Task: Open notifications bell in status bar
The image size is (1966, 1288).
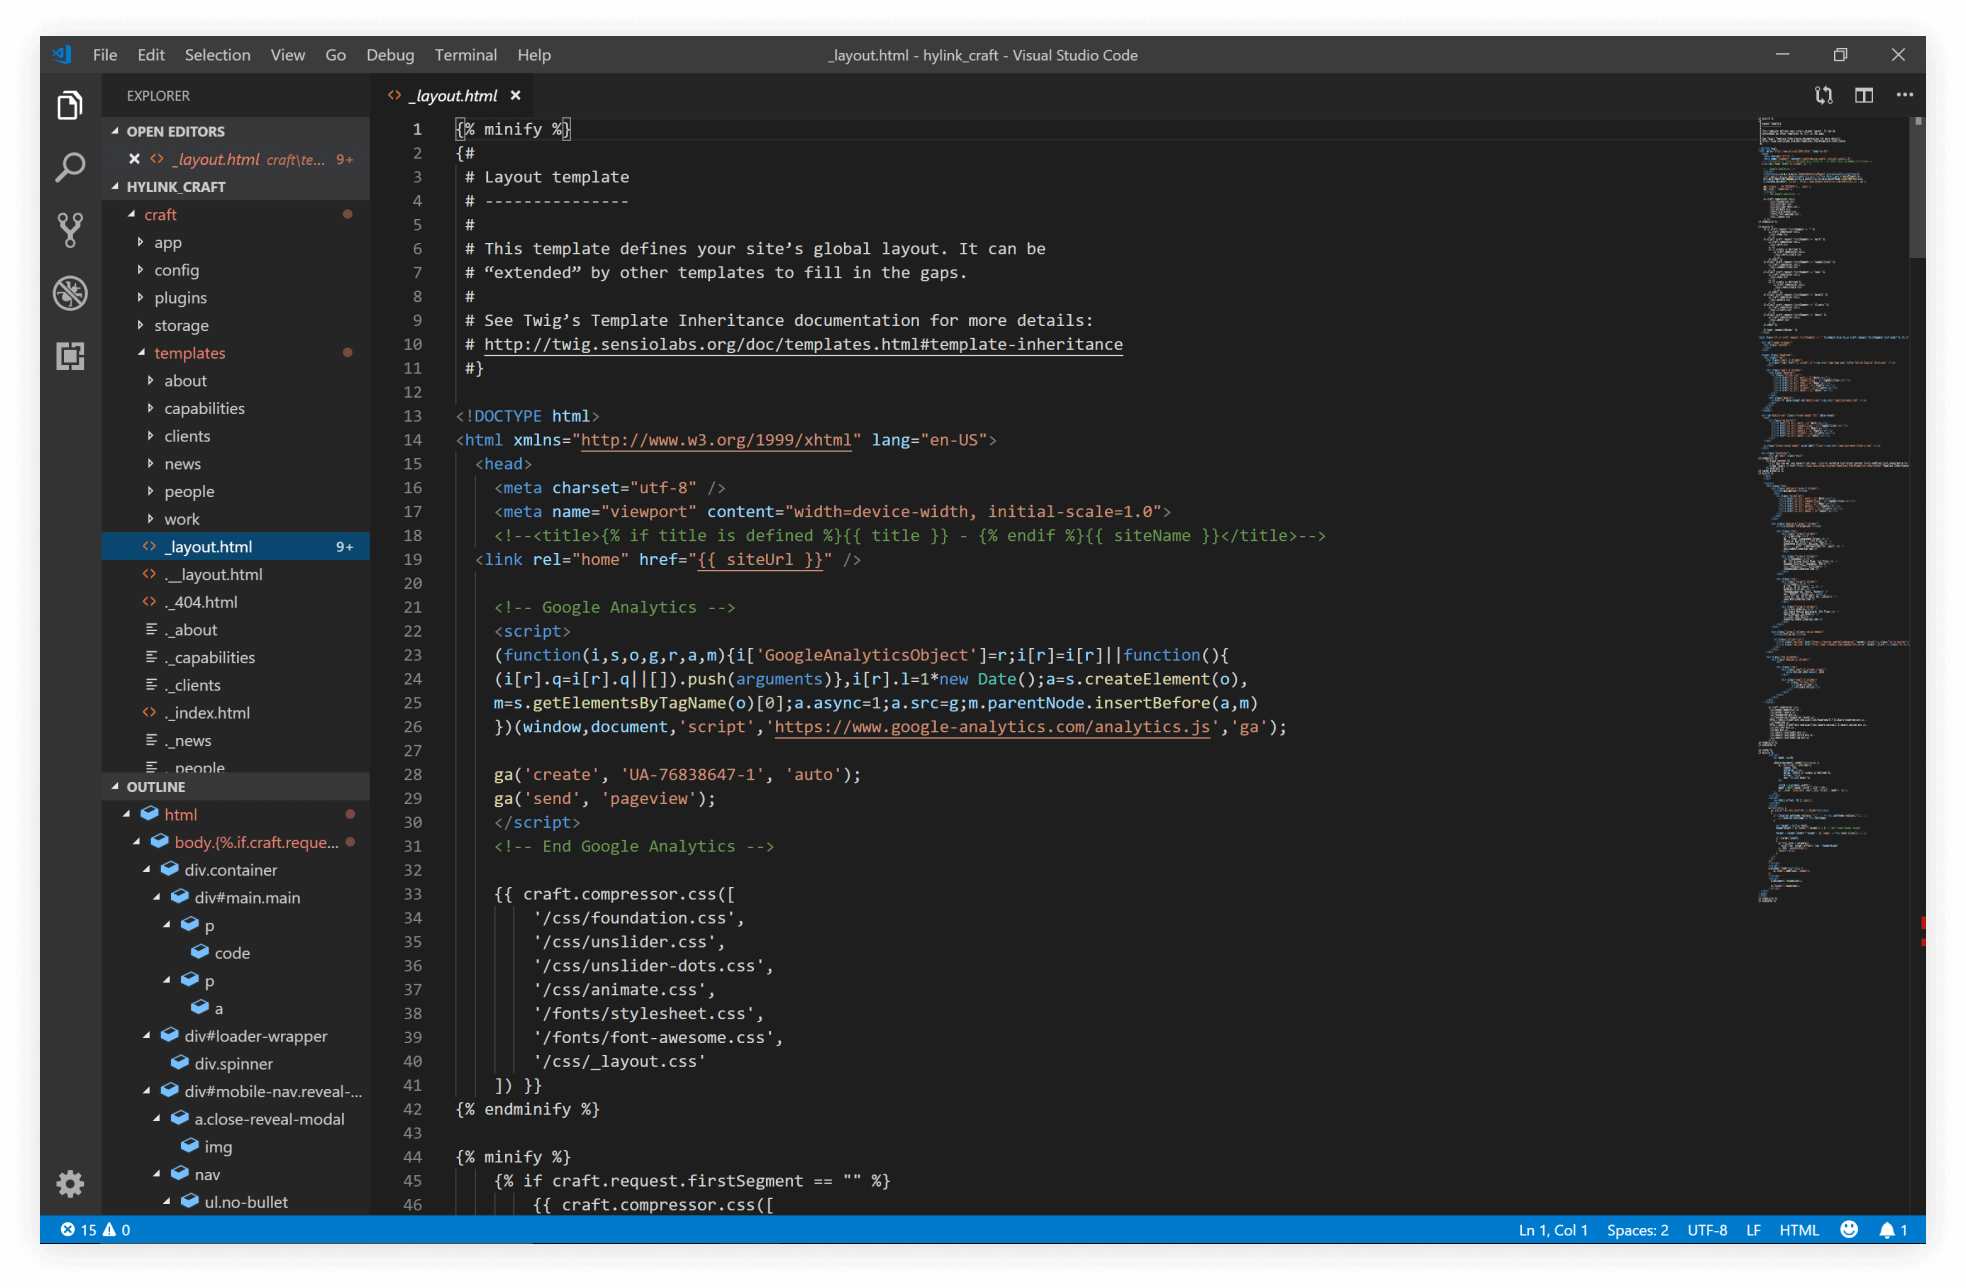Action: tap(1893, 1230)
